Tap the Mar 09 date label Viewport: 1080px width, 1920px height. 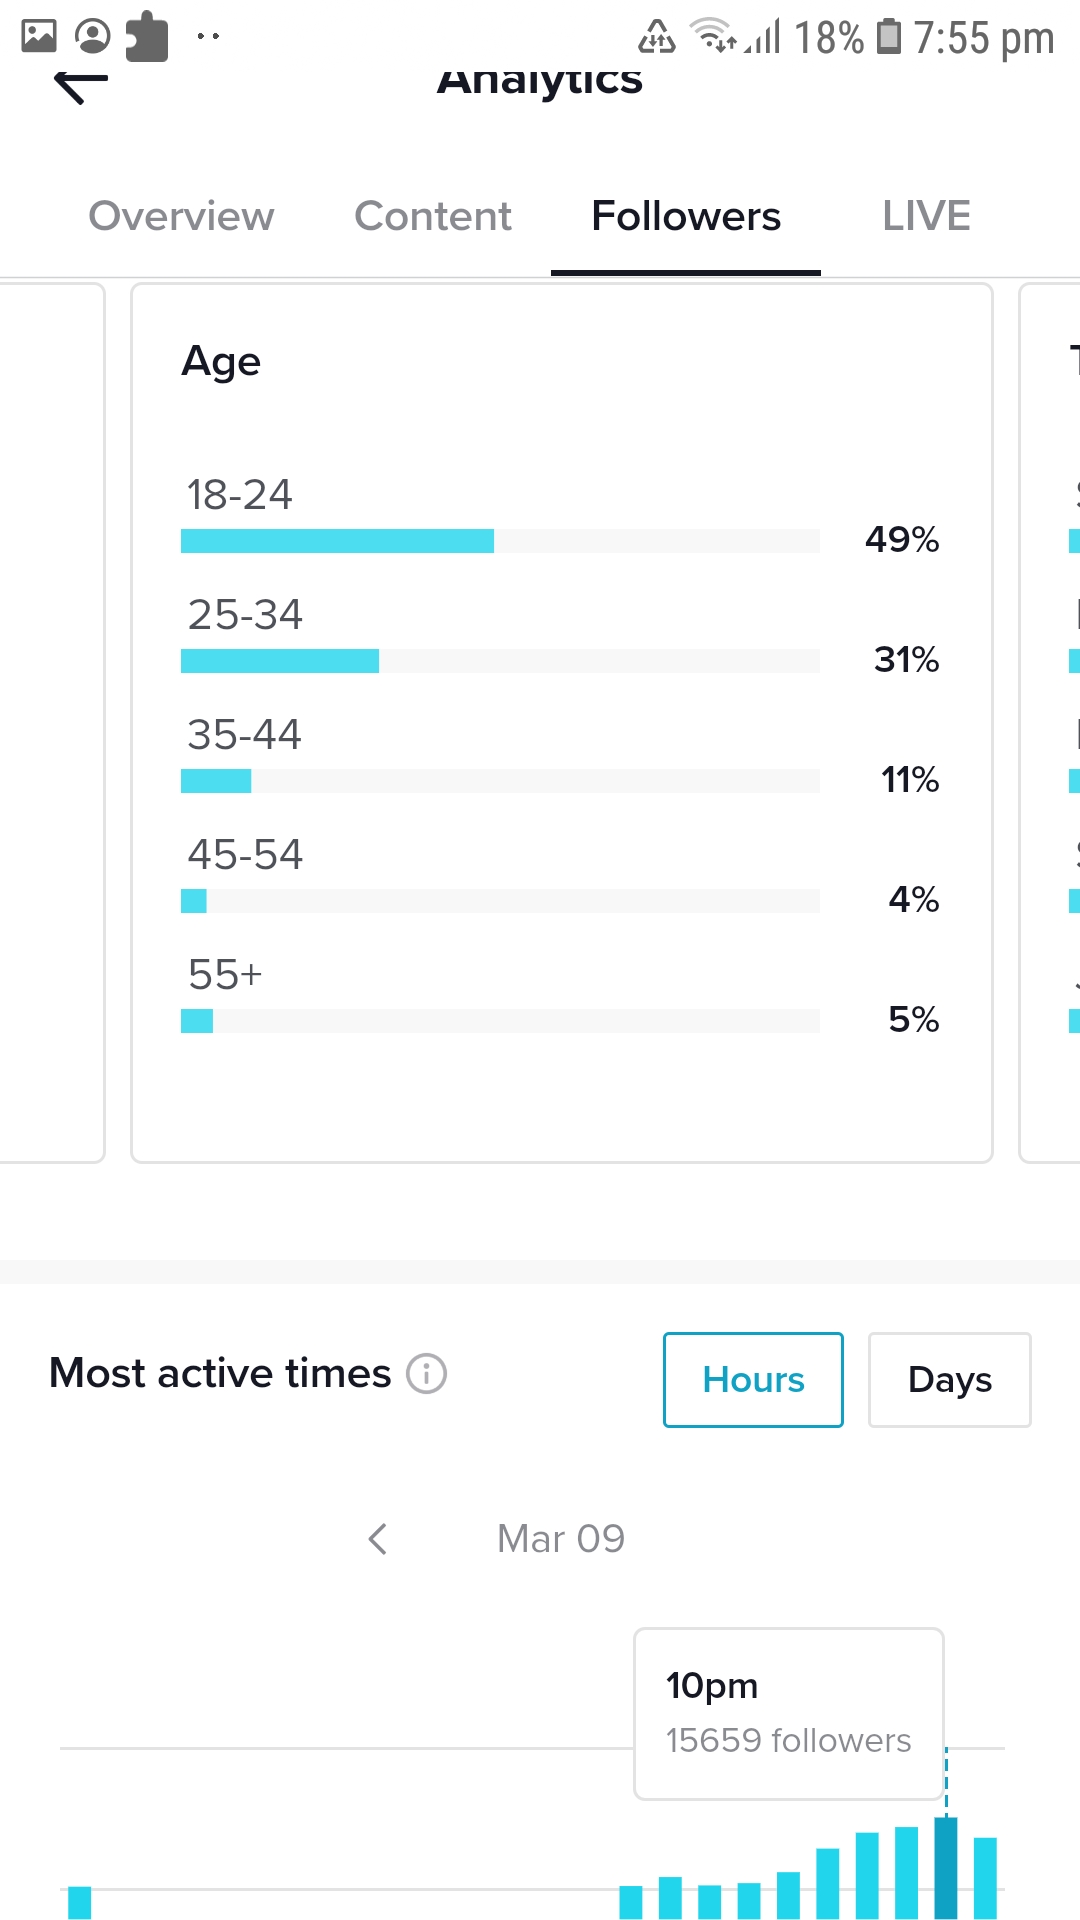click(561, 1539)
